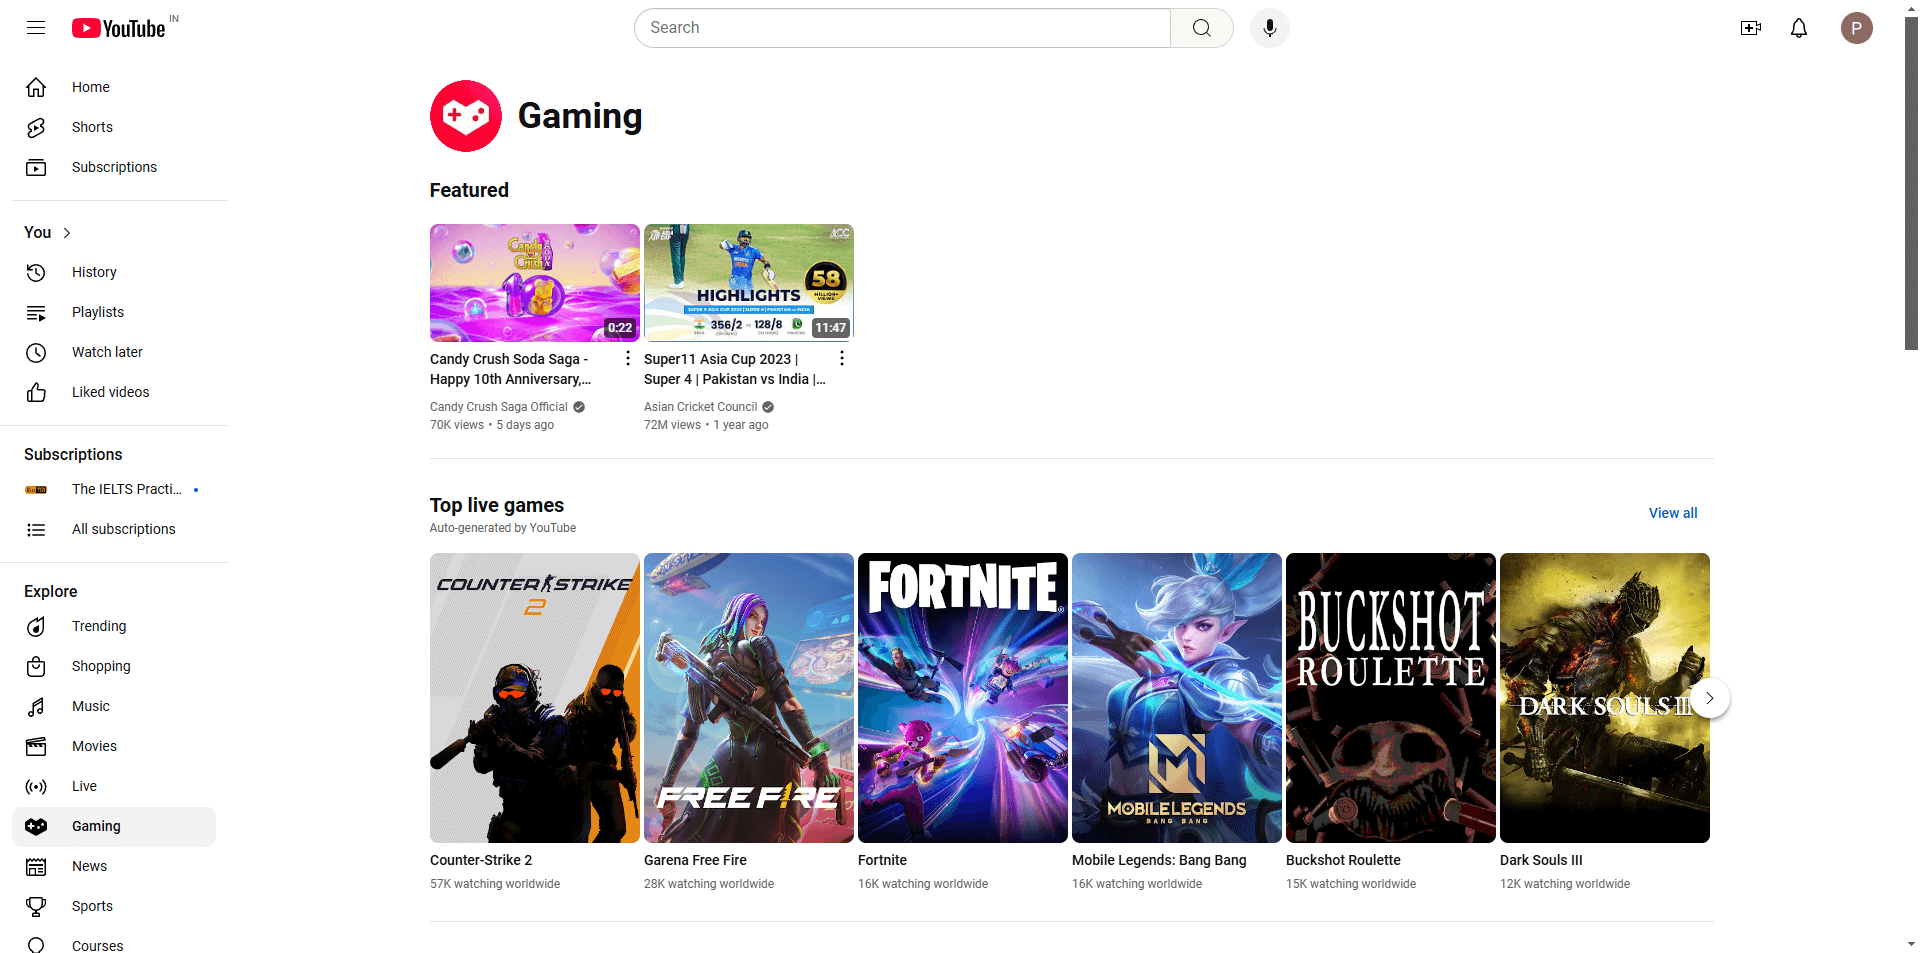Activate voice search microphone
Screen dimensions: 1920x953
(1270, 28)
